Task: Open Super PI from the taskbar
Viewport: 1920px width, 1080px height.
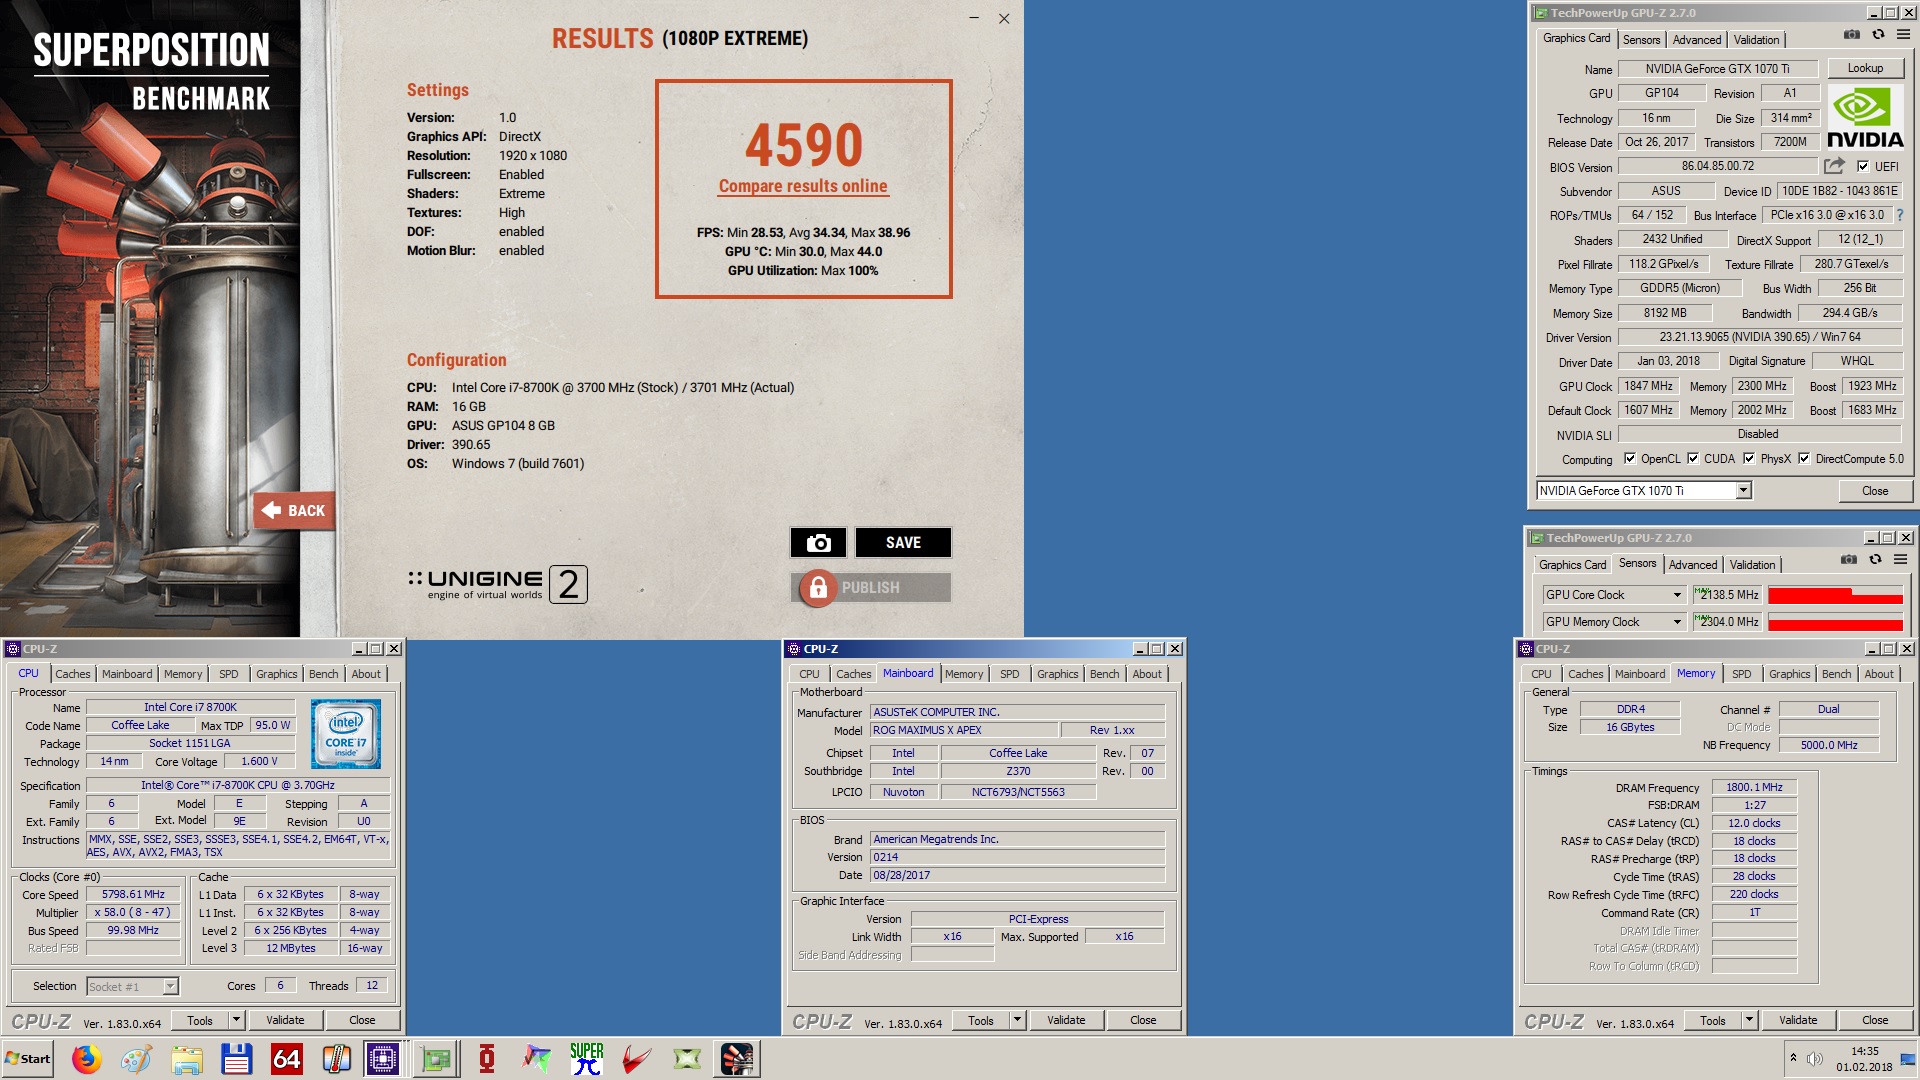Action: click(587, 1058)
